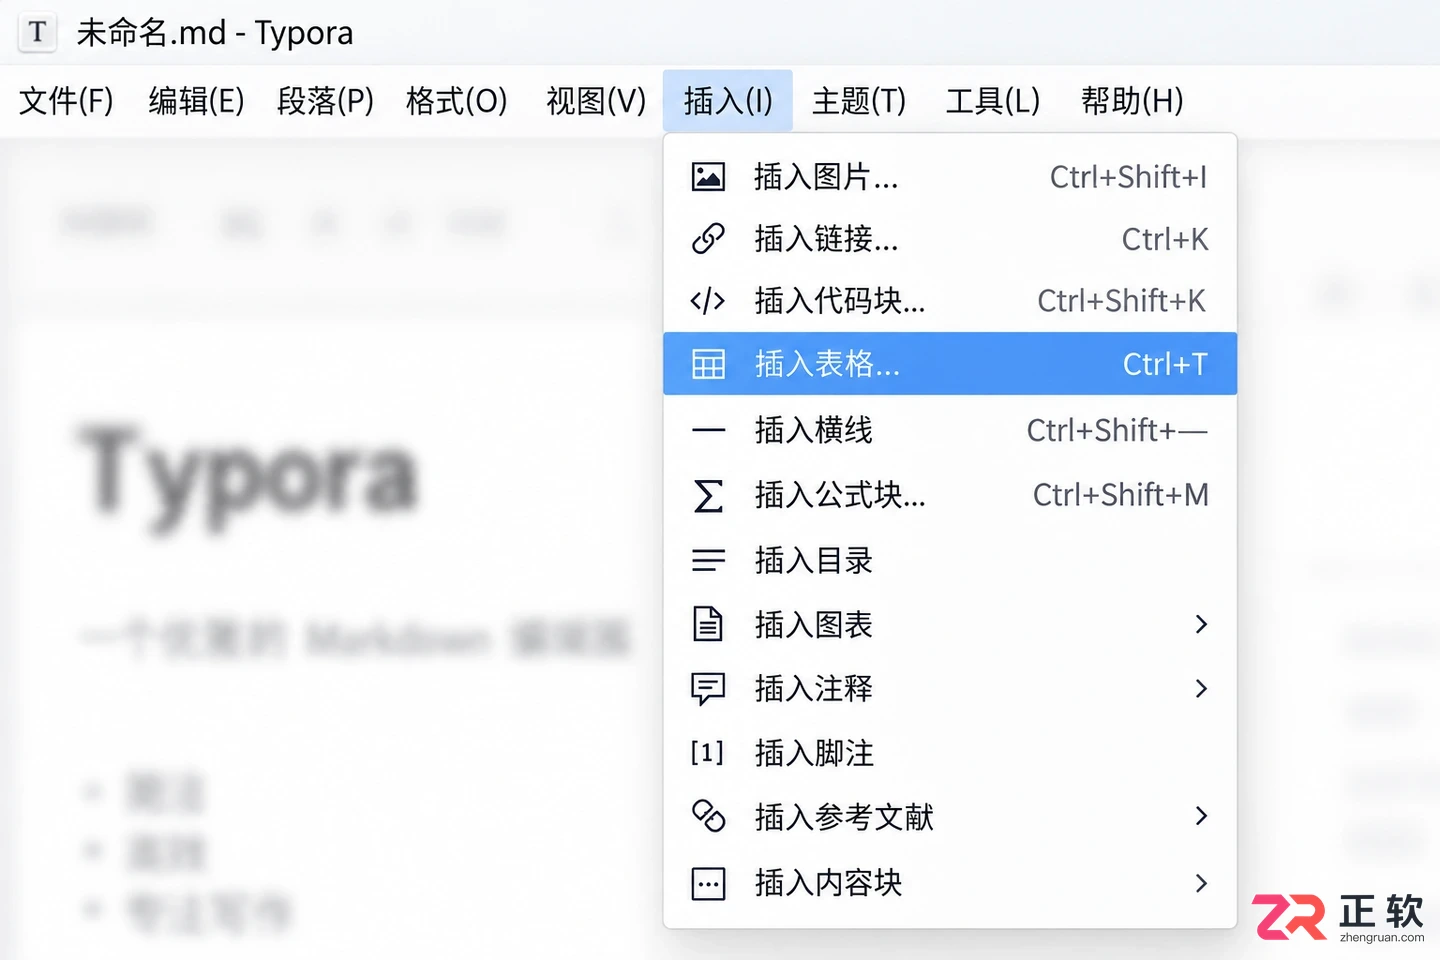Expand the 插入图表 submenu arrow
This screenshot has width=1440, height=960.
tap(1201, 624)
